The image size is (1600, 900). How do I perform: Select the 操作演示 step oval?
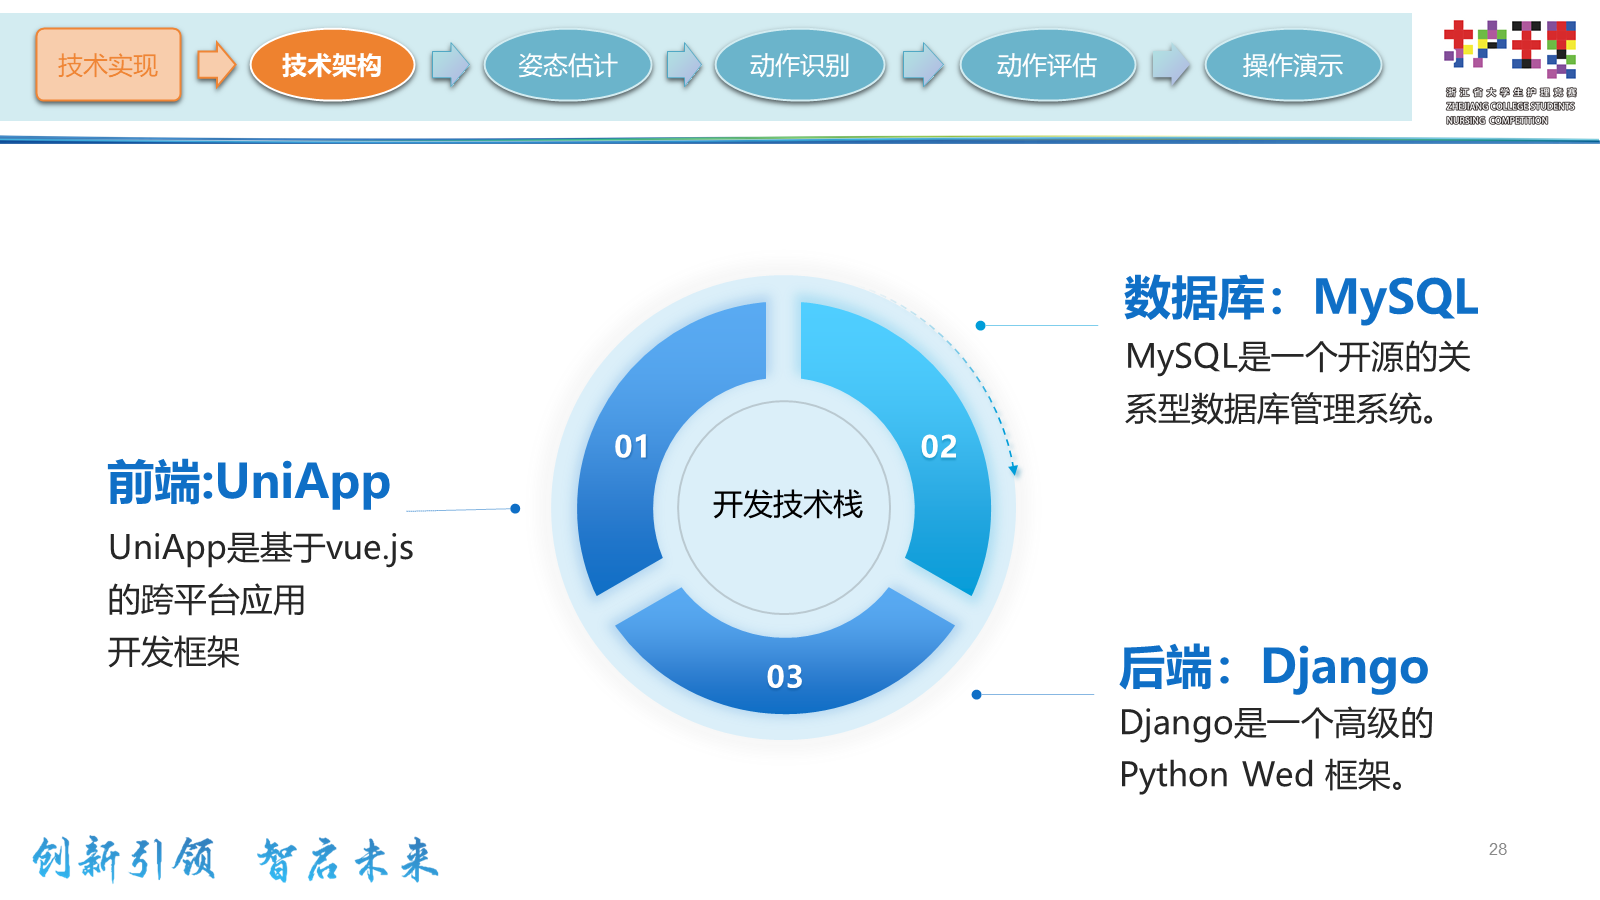(x=1292, y=65)
